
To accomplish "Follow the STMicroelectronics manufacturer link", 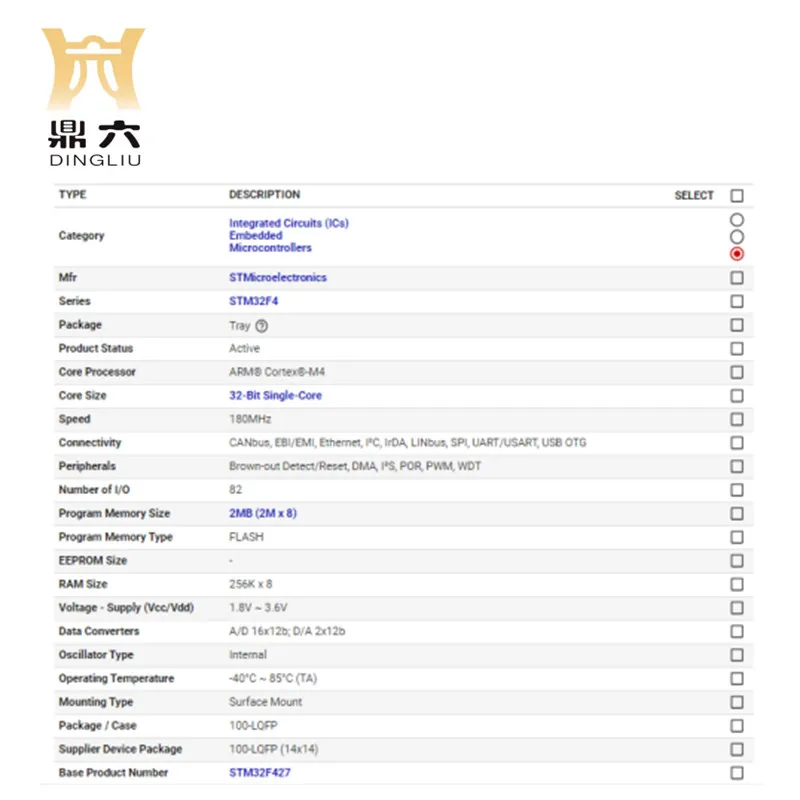I will tap(278, 277).
